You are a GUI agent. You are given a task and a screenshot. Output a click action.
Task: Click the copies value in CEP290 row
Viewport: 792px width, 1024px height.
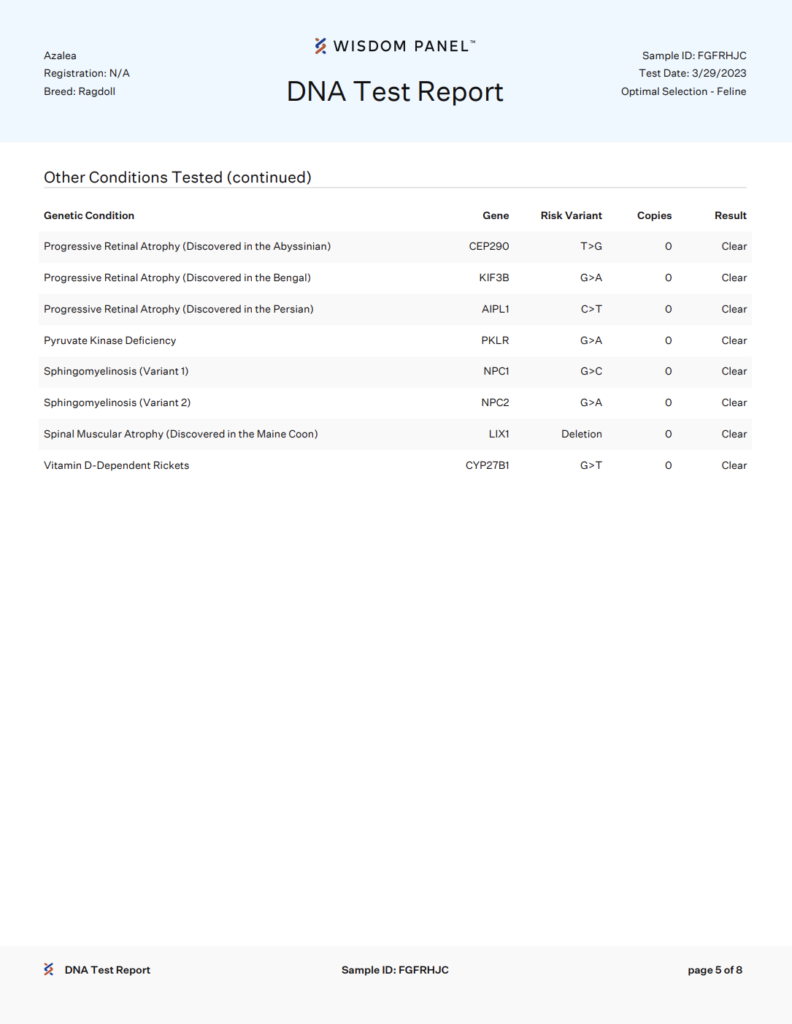tap(668, 246)
